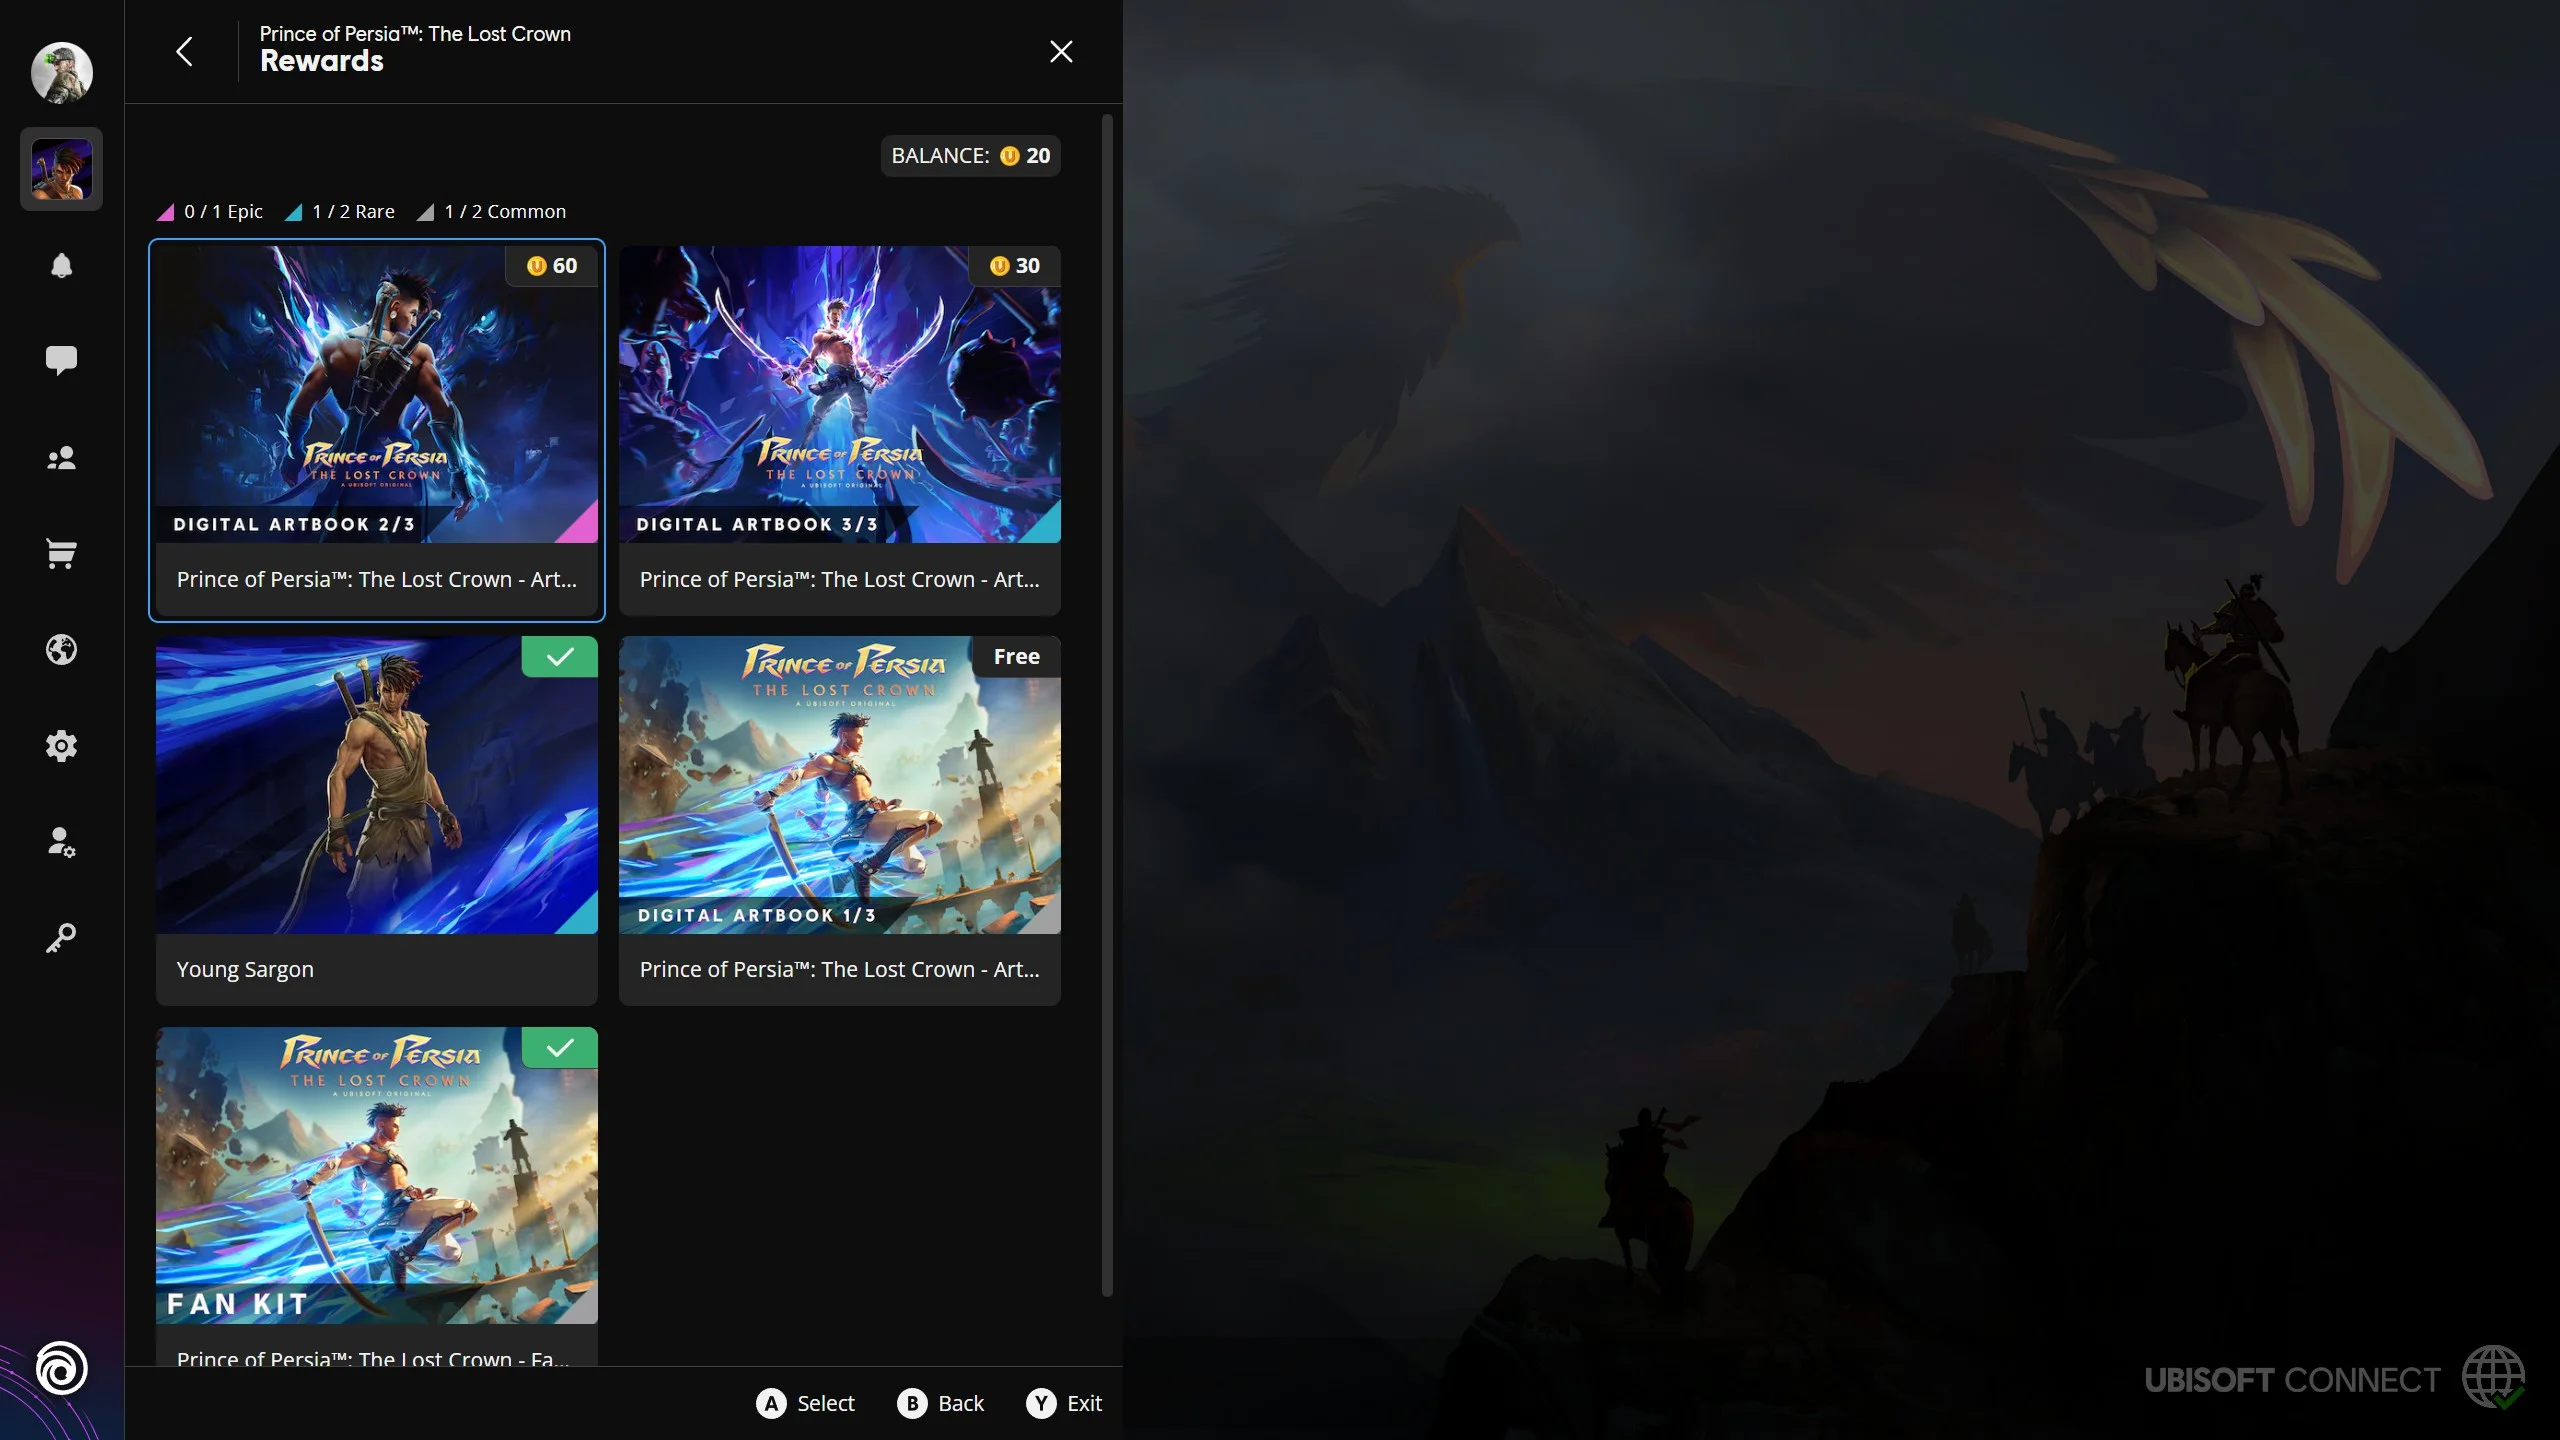Open the friends list icon
The image size is (2560, 1440).
point(61,457)
